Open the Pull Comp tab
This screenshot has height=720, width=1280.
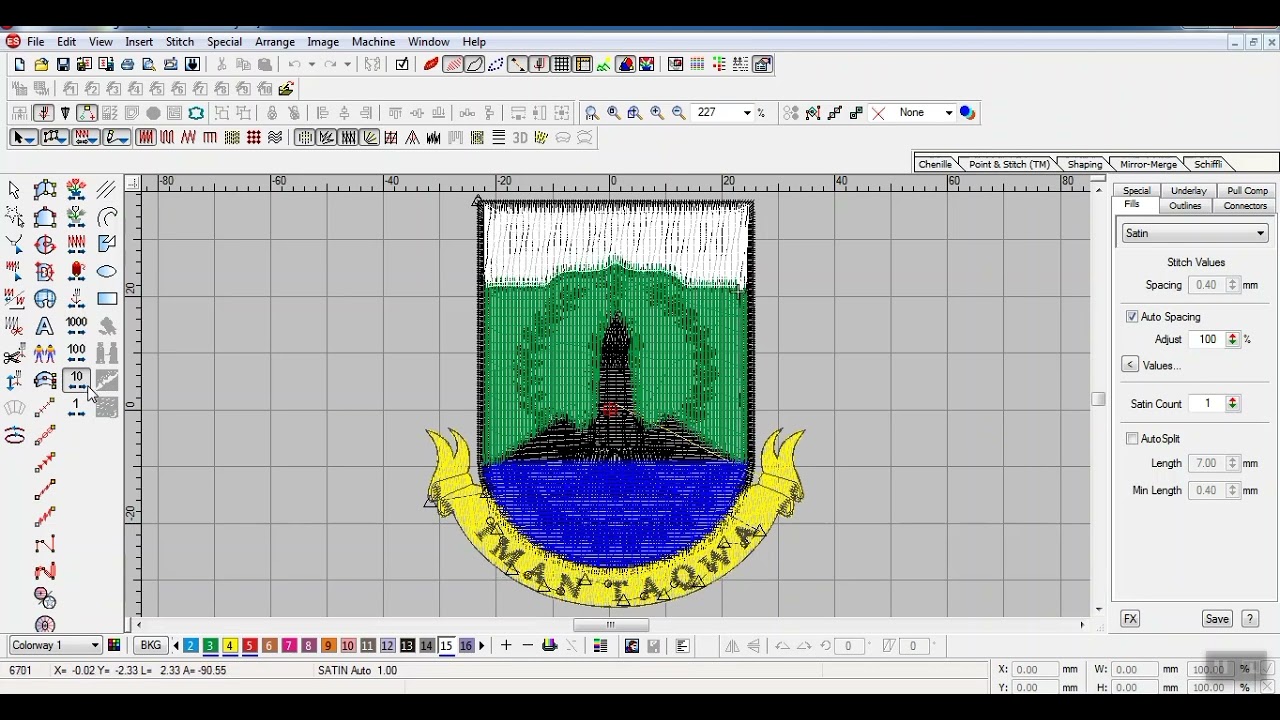tap(1247, 190)
